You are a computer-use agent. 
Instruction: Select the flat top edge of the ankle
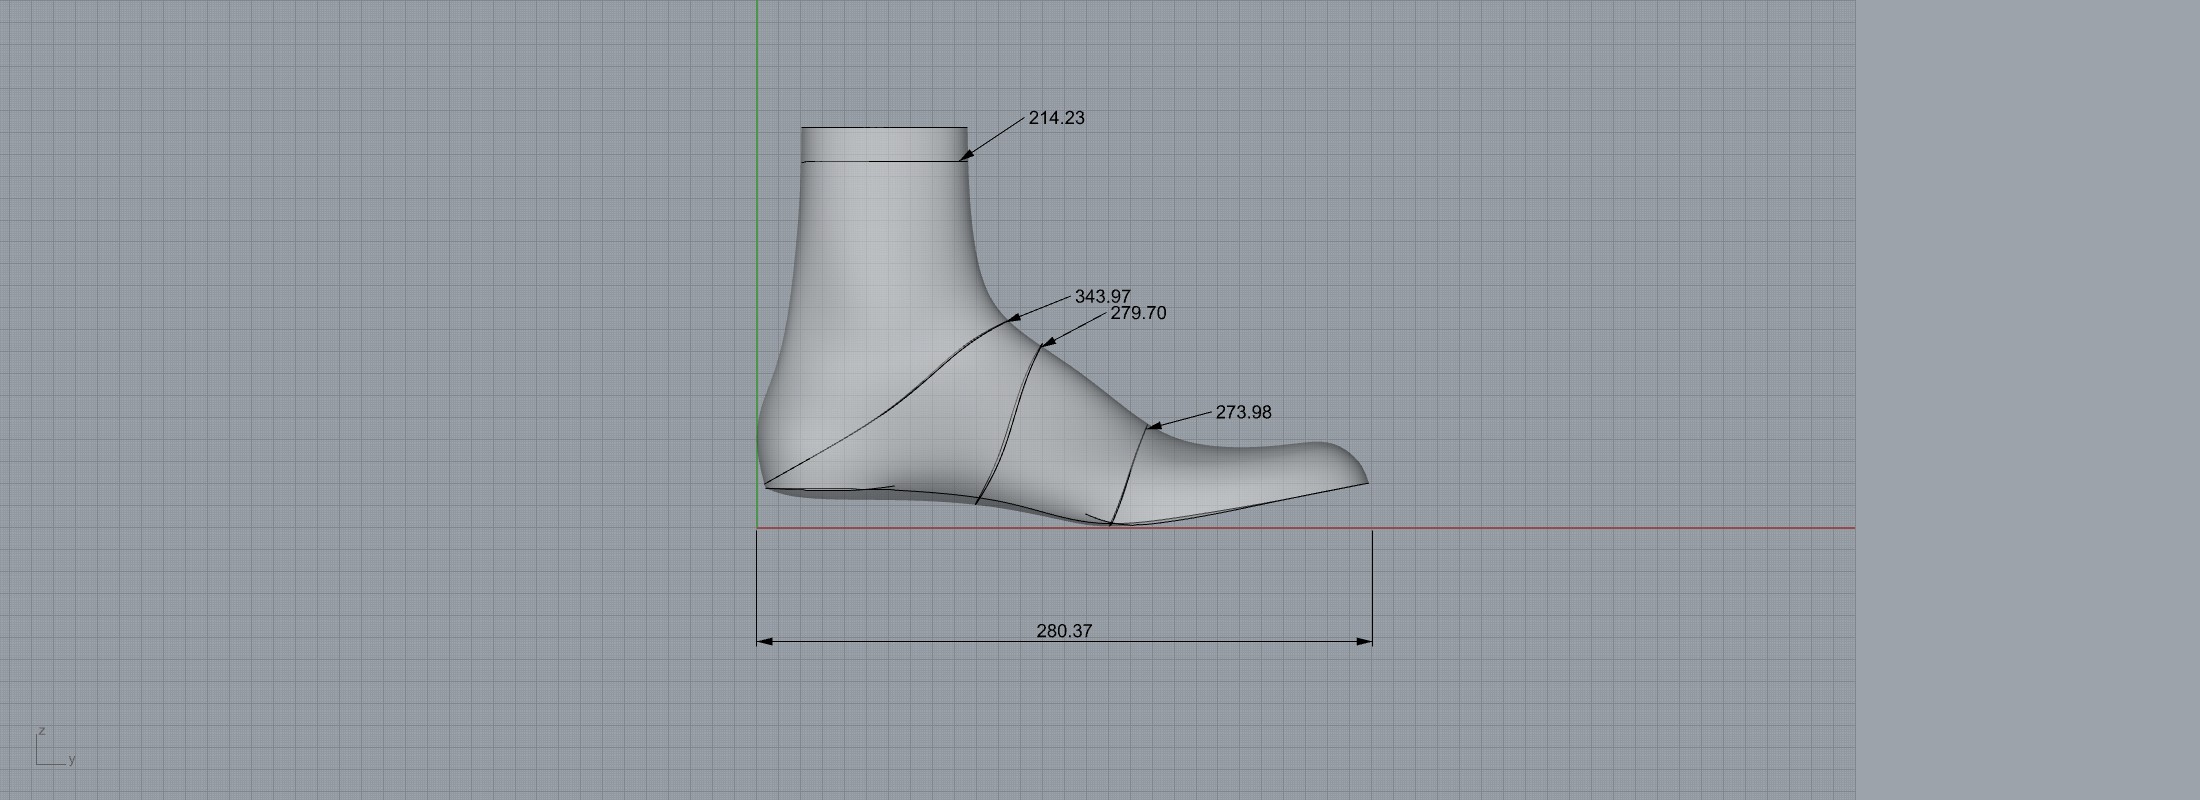pyautogui.click(x=884, y=127)
